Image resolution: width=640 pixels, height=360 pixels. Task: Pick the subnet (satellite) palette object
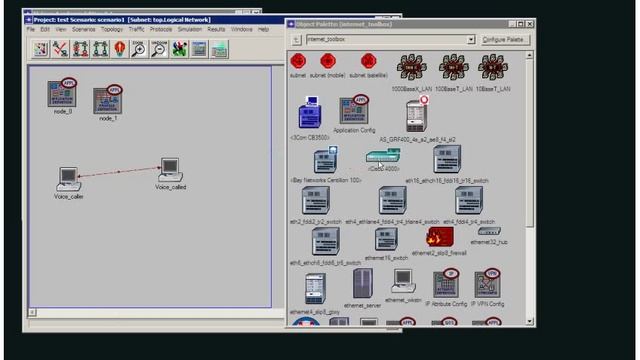(x=368, y=62)
